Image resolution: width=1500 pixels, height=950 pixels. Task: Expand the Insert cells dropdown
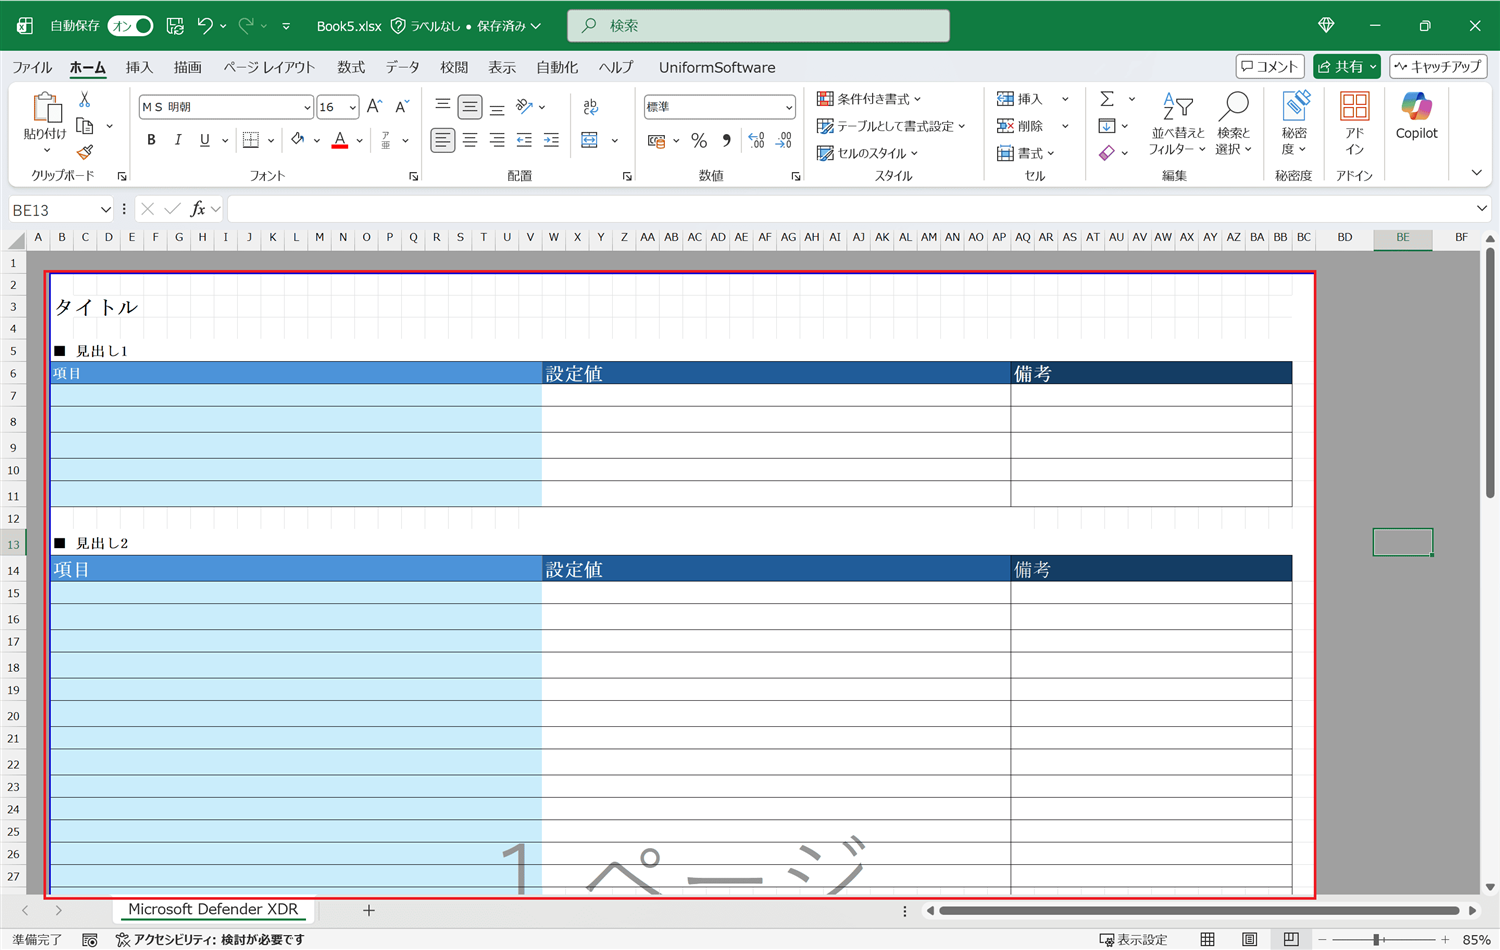pyautogui.click(x=1065, y=99)
